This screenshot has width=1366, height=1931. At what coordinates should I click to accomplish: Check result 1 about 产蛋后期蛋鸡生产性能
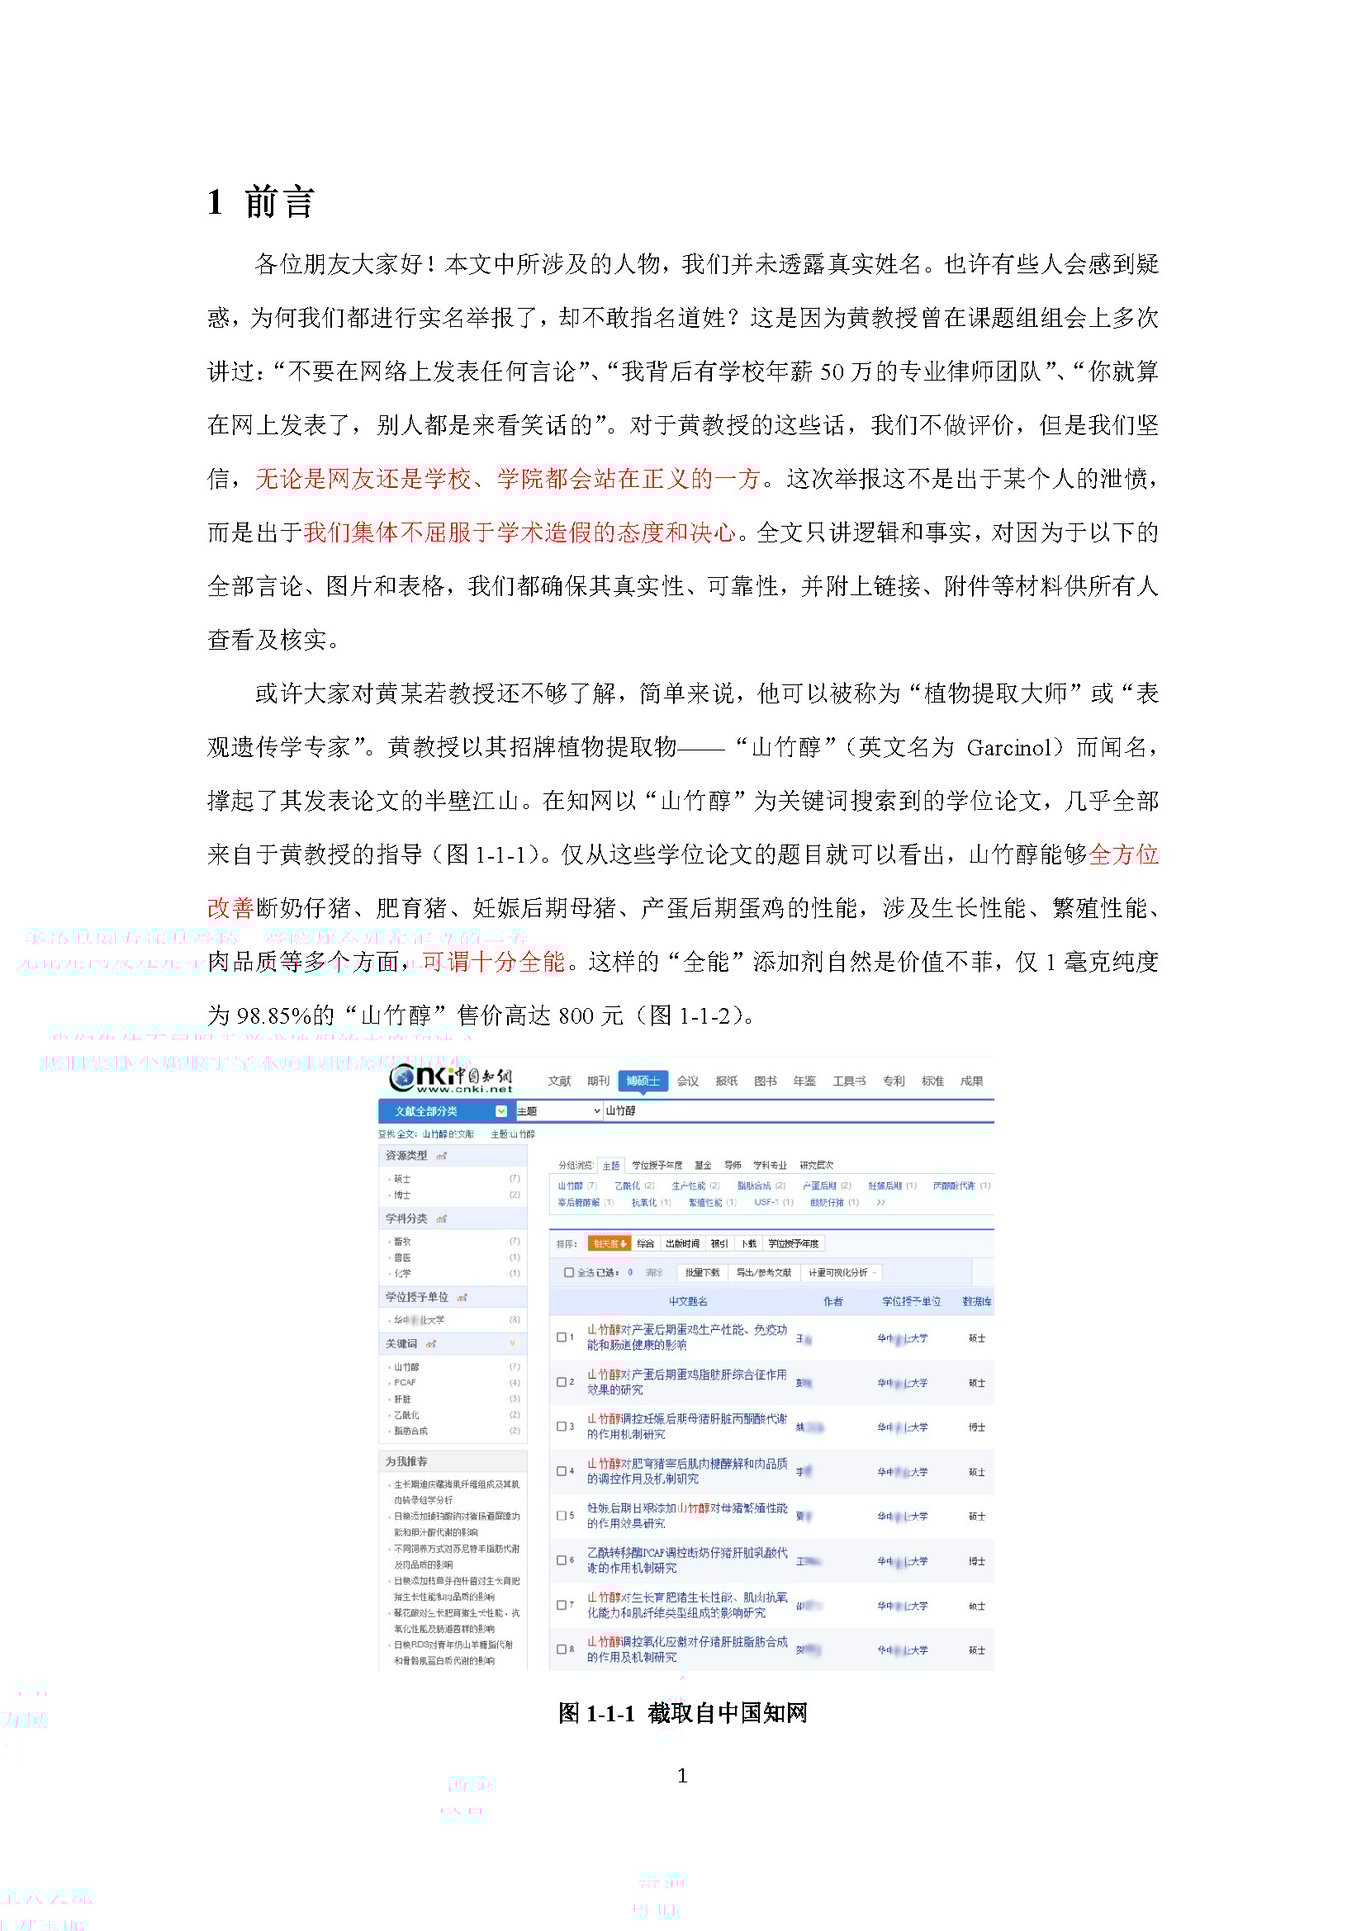click(562, 1337)
